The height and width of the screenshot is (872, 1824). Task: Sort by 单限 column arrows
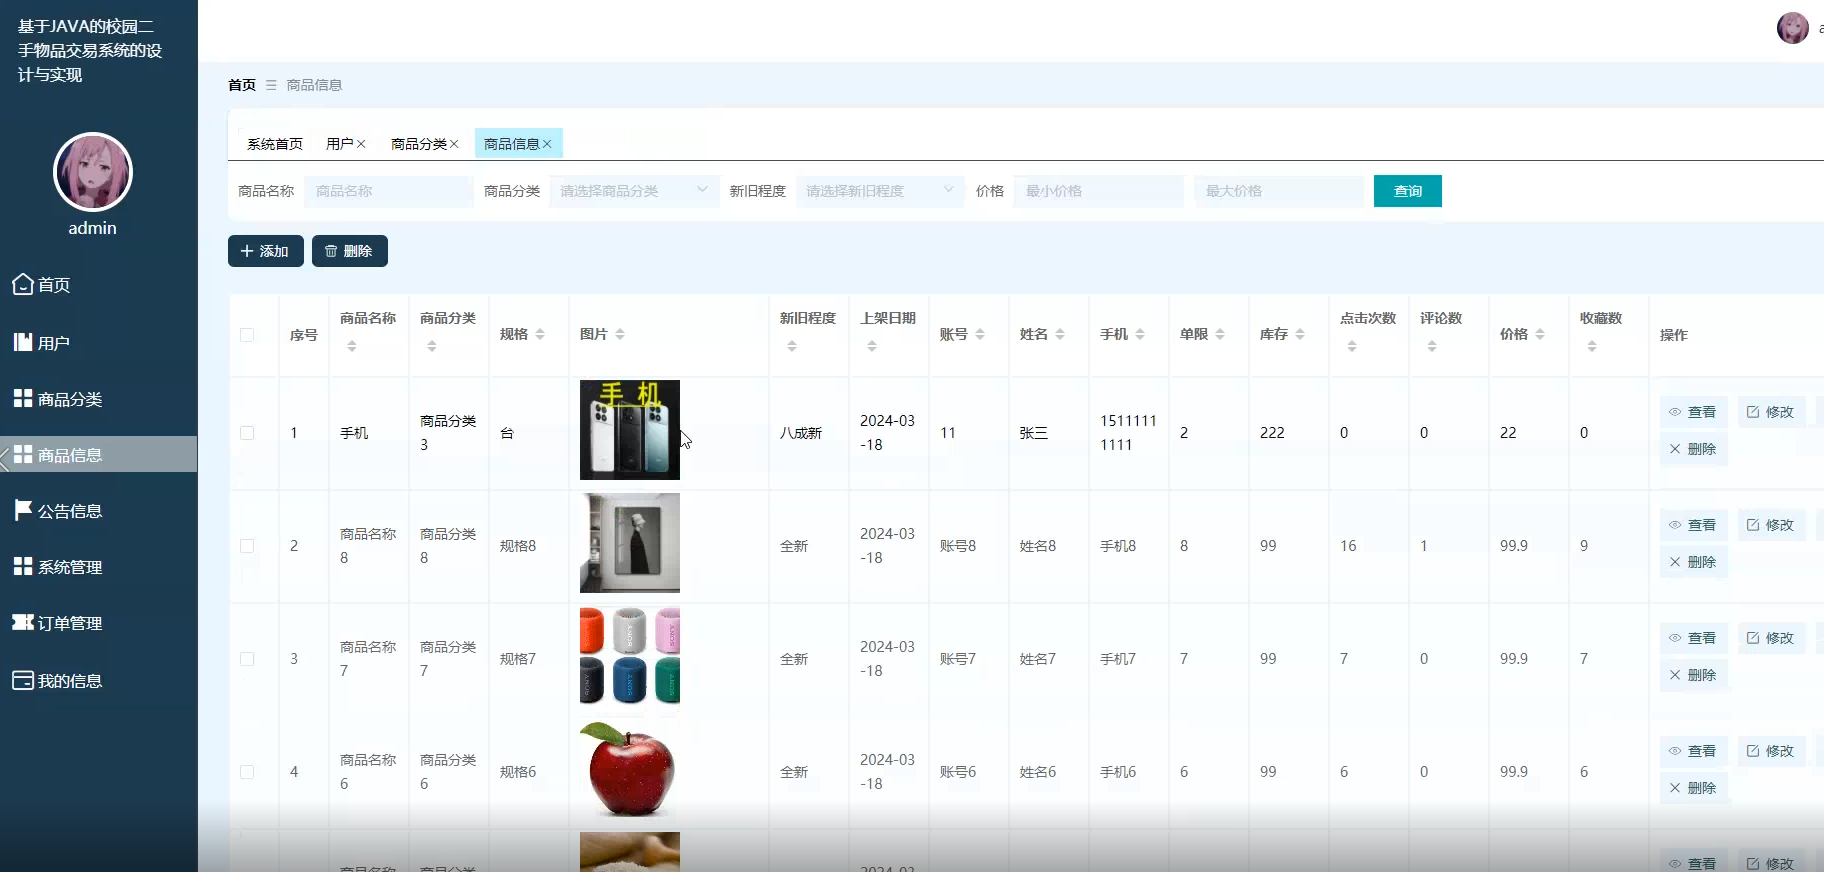coord(1220,334)
